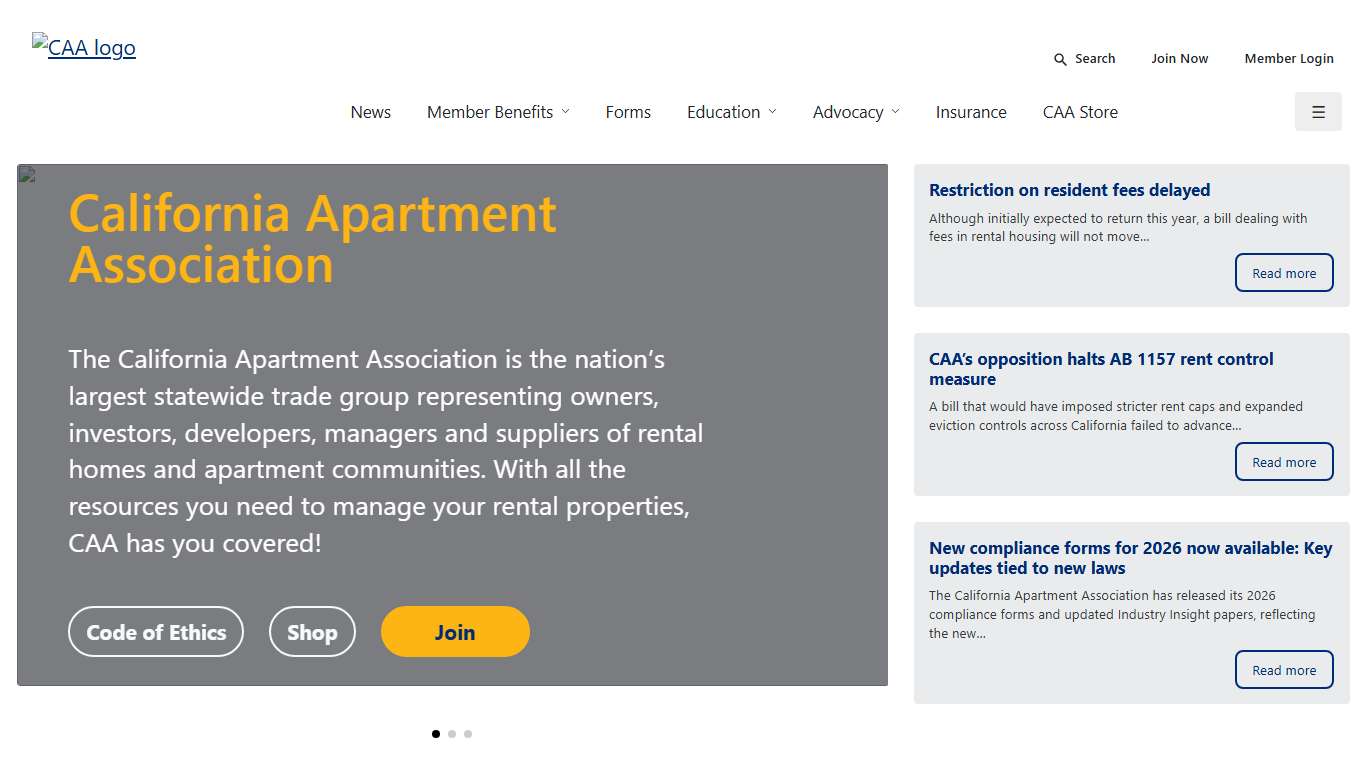Select the first carousel dot indicator
The width and height of the screenshot is (1366, 768).
436,733
